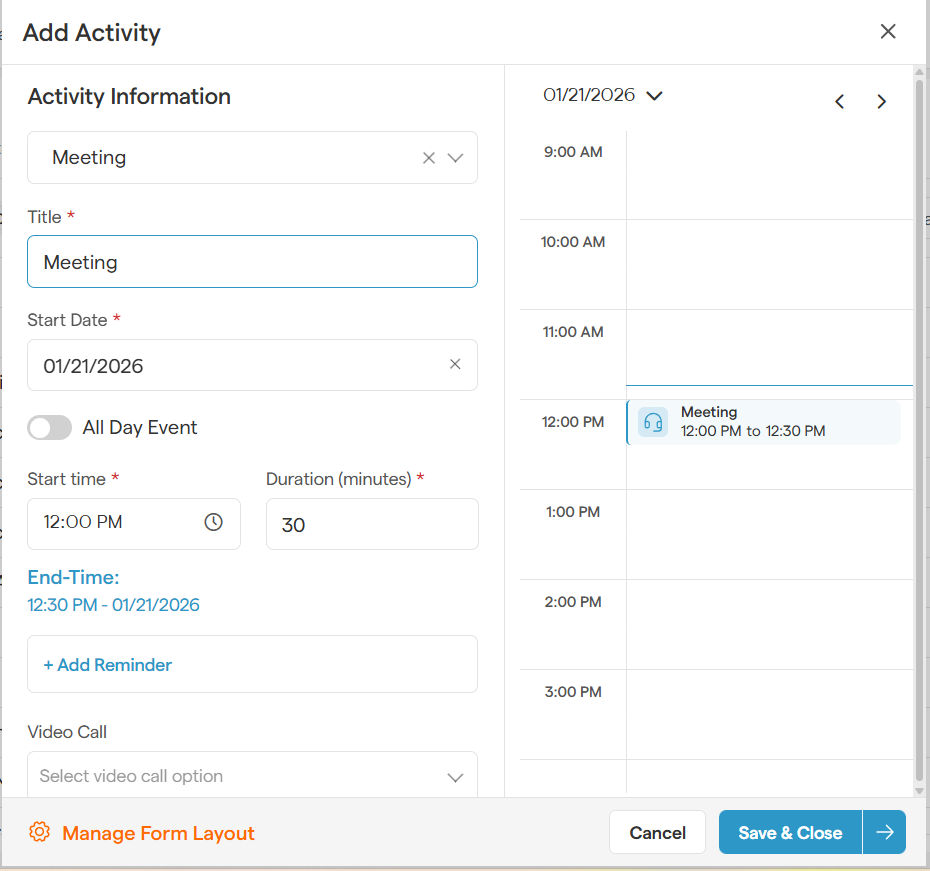
Task: Click Save & Close button
Action: tap(790, 832)
